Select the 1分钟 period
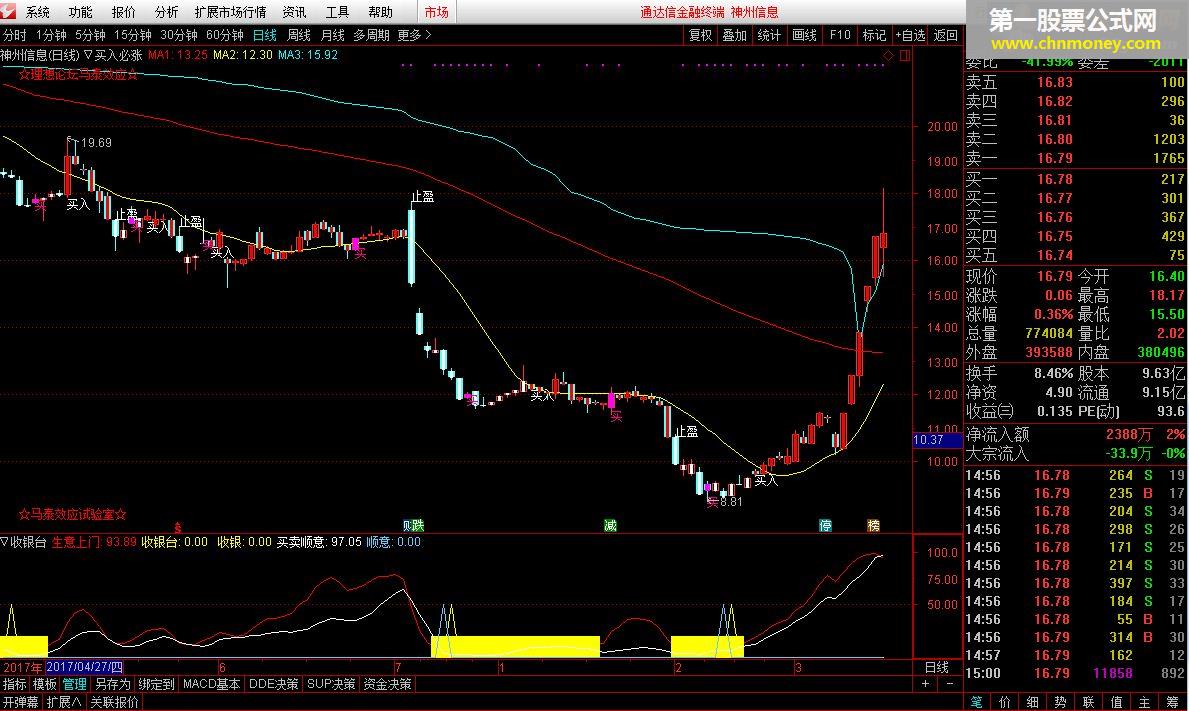 click(x=51, y=35)
